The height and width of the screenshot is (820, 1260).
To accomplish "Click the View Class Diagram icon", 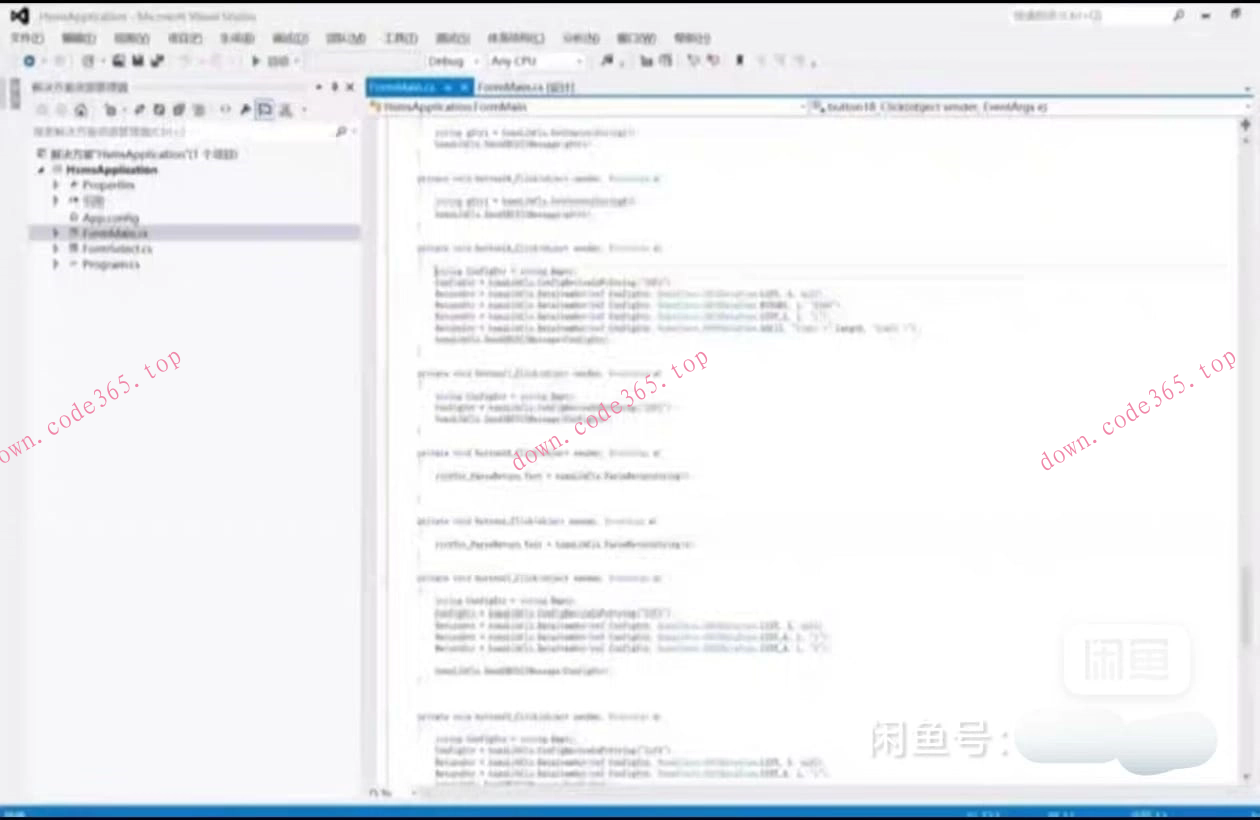I will tap(285, 110).
